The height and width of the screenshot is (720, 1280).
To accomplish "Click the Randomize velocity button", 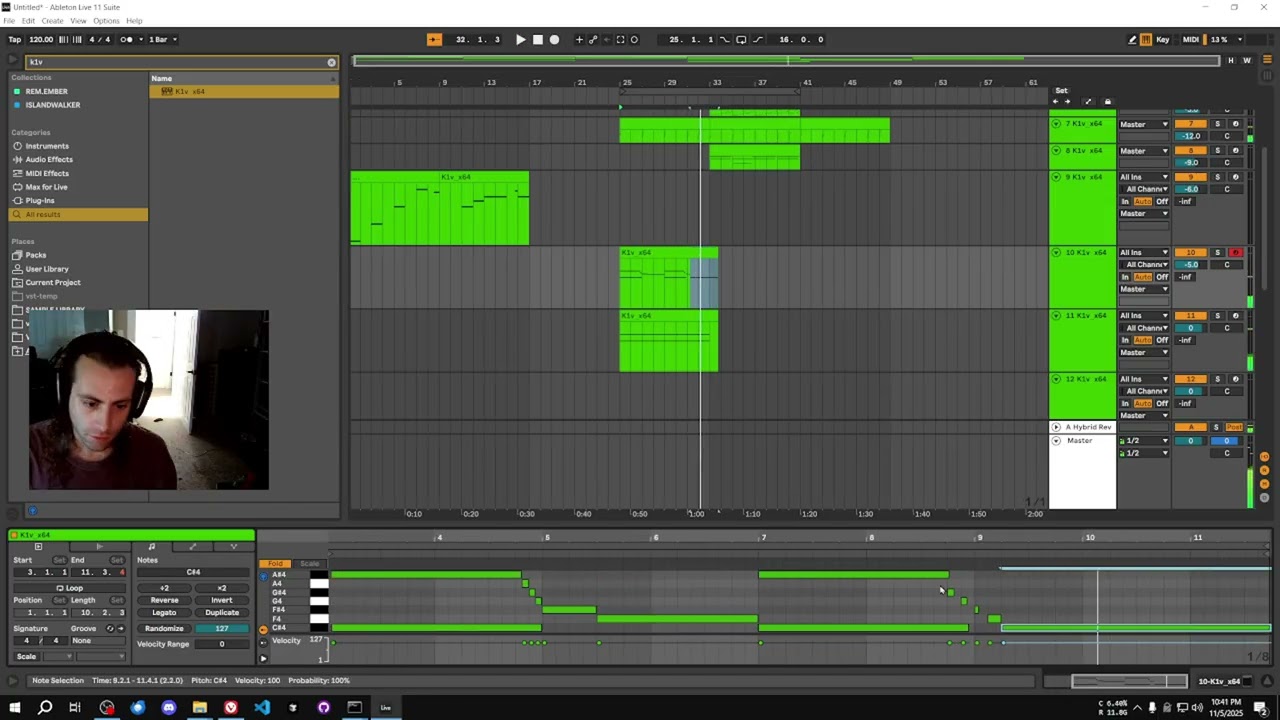I will [164, 629].
